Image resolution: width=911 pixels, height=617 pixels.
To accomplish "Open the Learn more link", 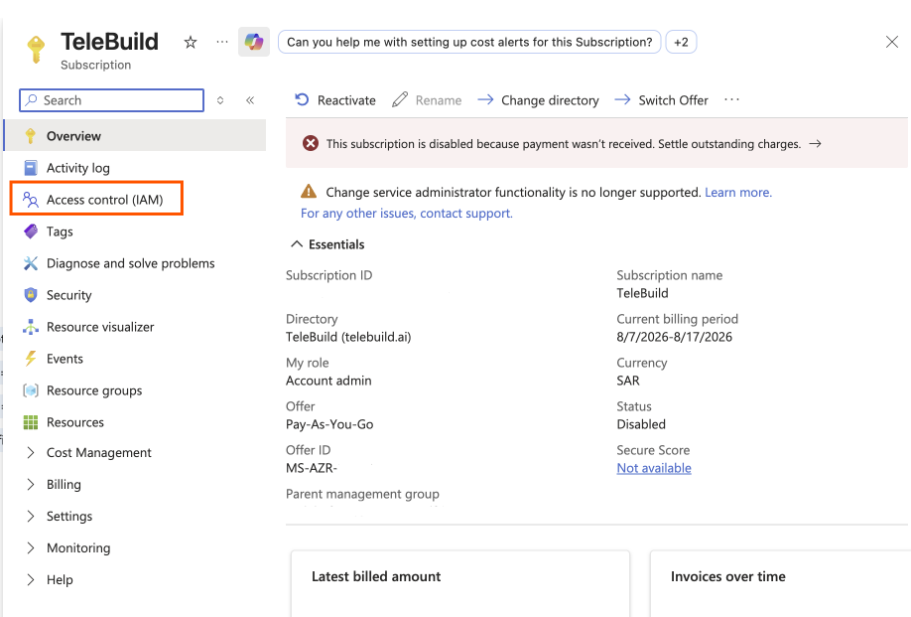I will 738,192.
